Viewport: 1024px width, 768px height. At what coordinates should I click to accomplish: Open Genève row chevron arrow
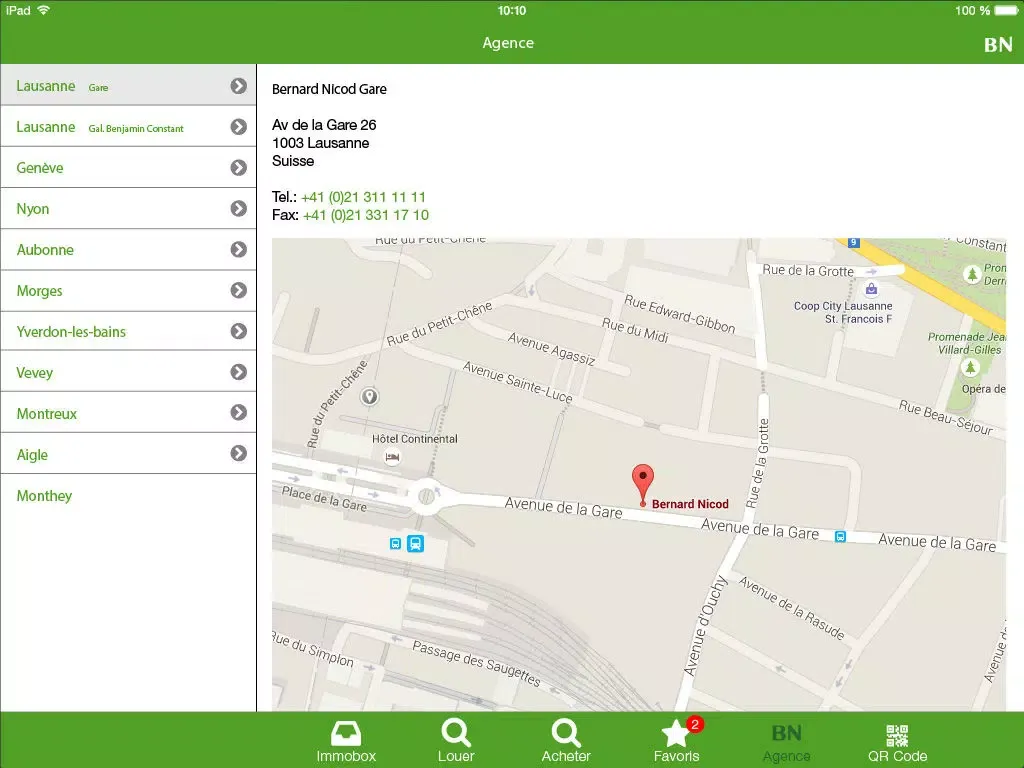click(x=238, y=168)
